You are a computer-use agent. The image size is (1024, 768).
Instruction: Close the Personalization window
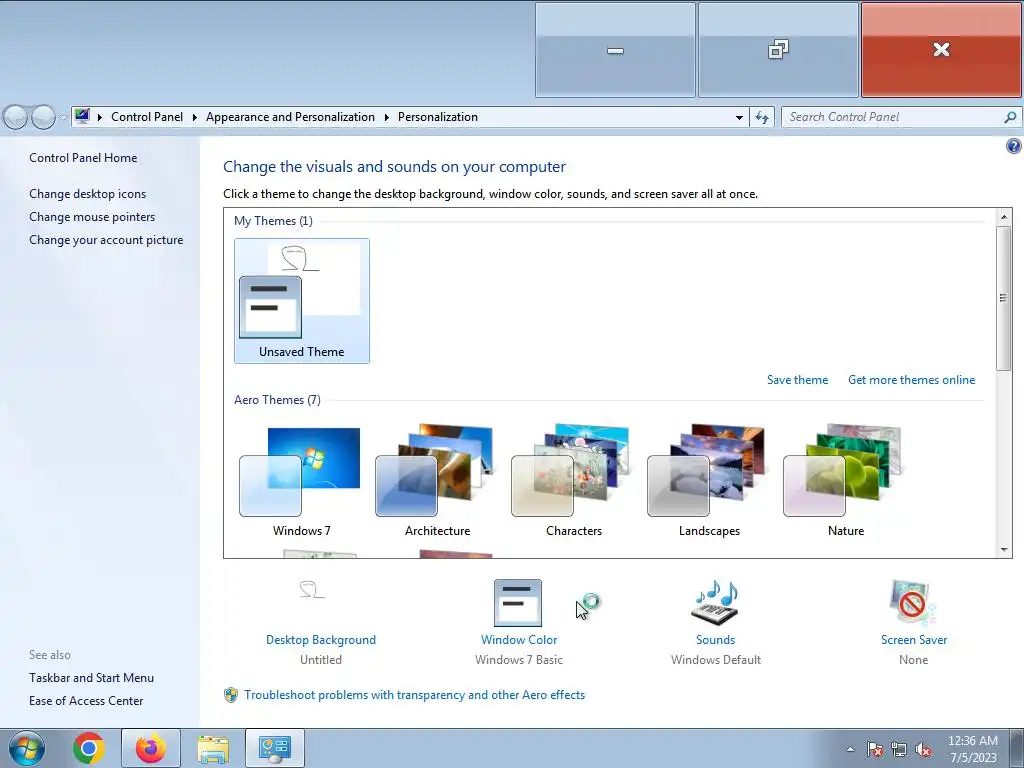(941, 50)
